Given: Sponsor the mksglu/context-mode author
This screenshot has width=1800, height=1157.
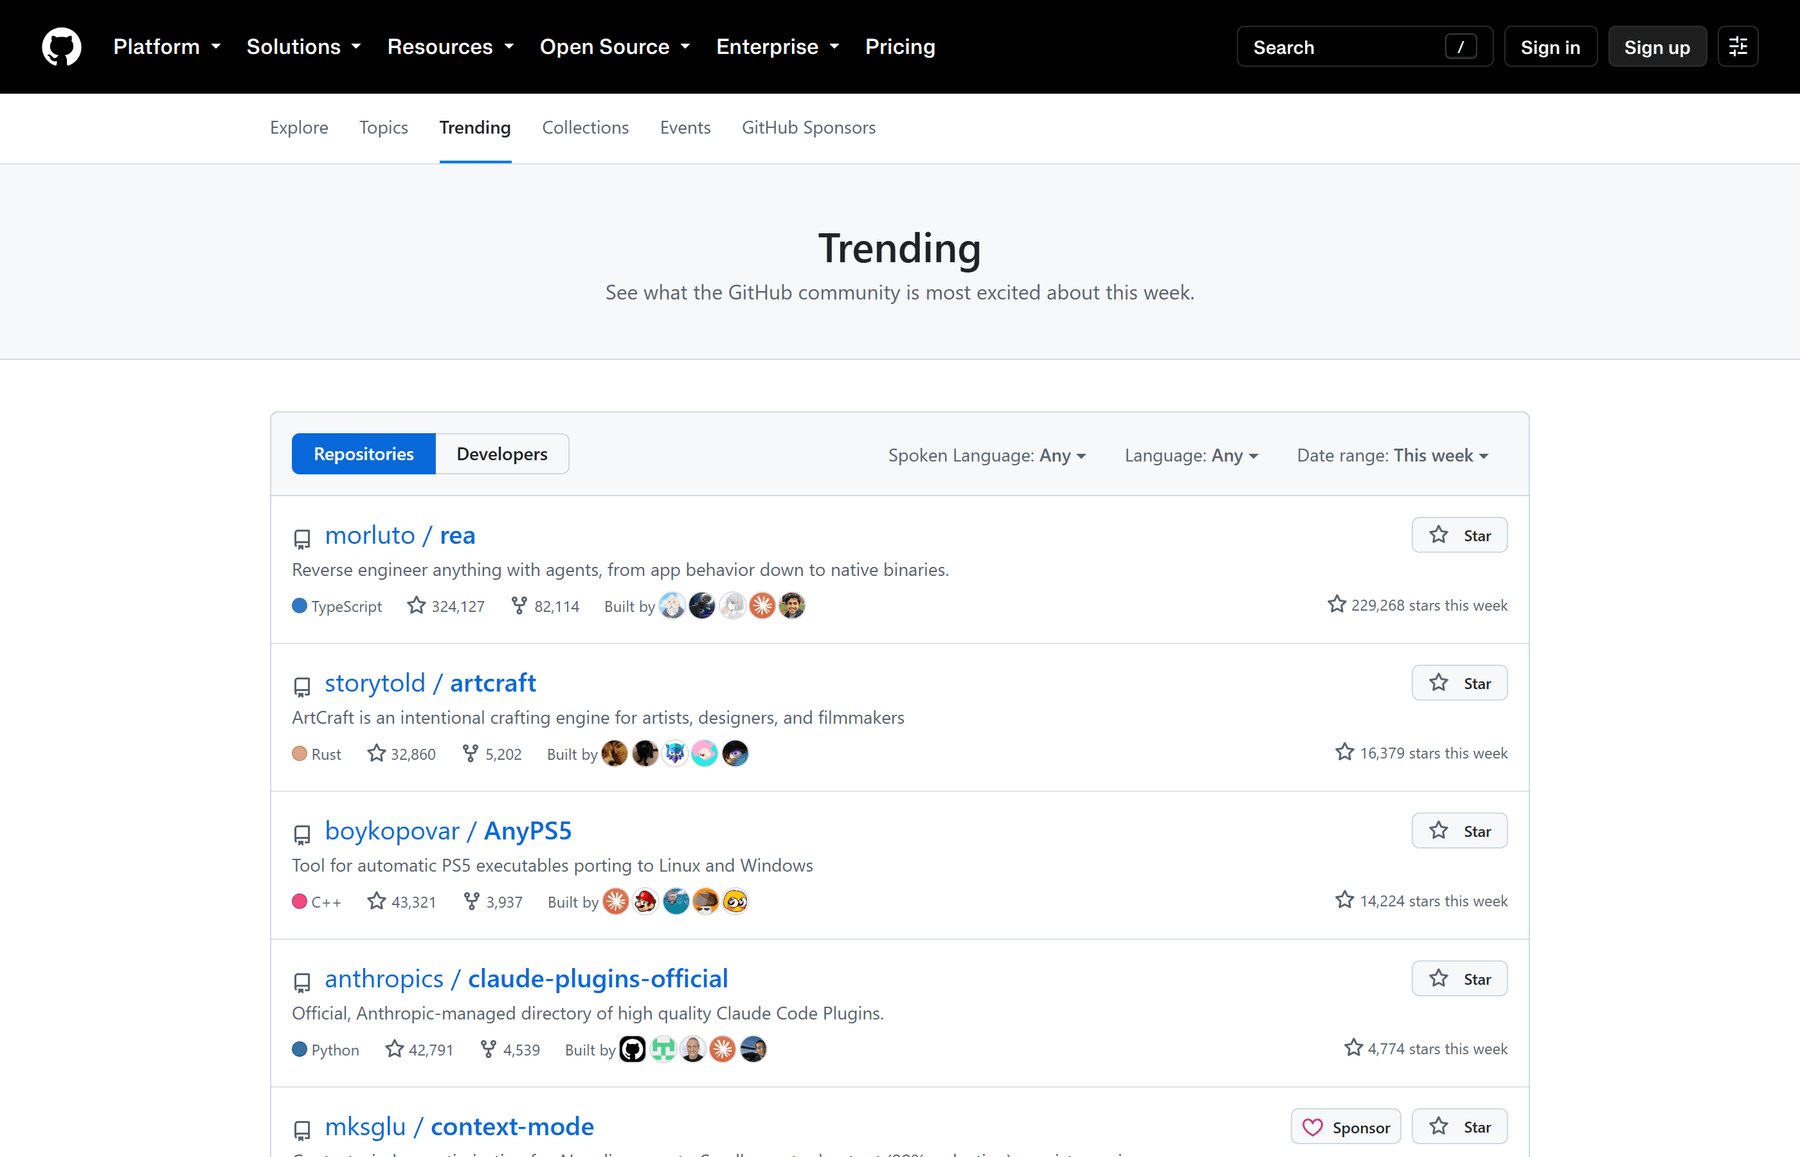Looking at the screenshot, I should [x=1346, y=1127].
